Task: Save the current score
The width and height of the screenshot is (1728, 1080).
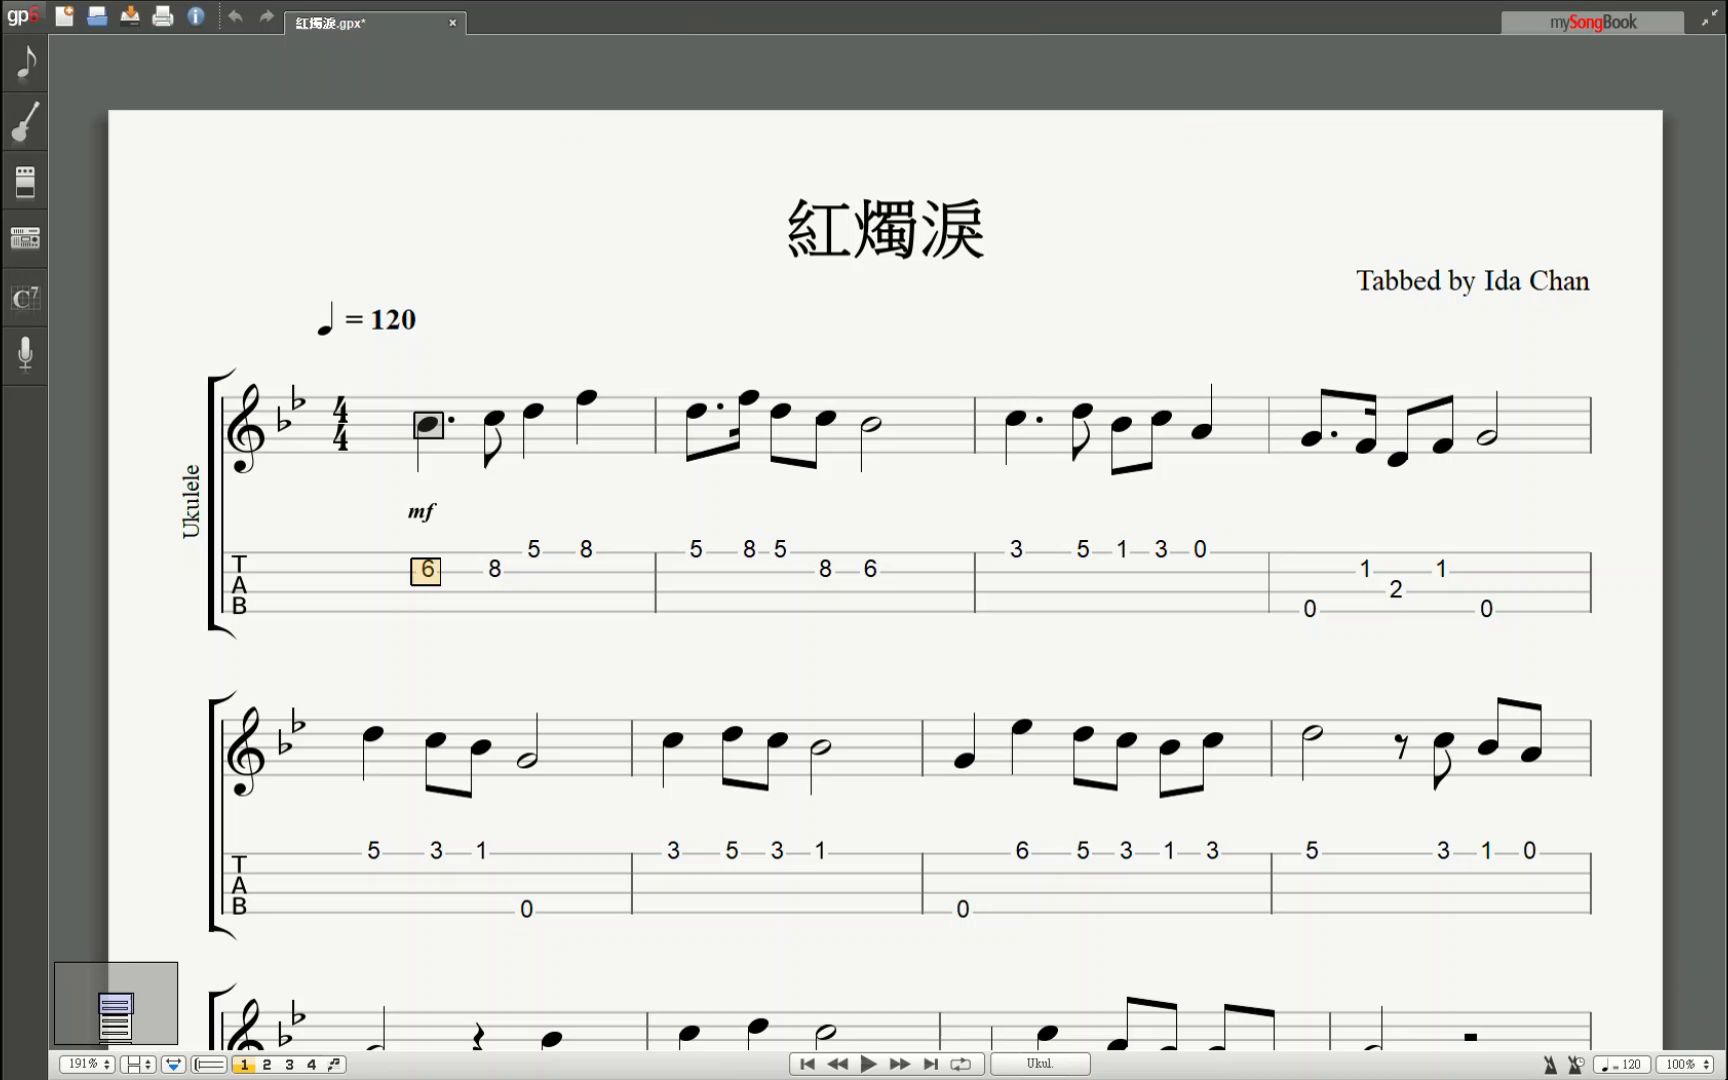Action: (x=130, y=16)
